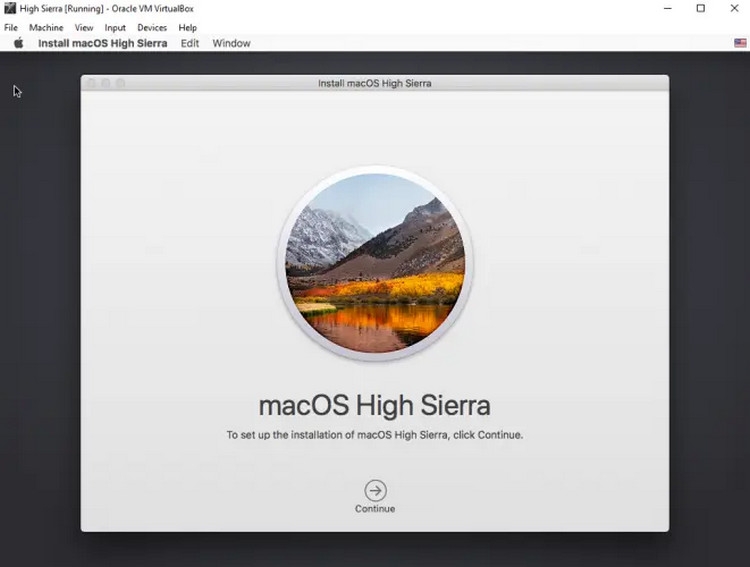The height and width of the screenshot is (567, 750).
Task: Maximize the VirtualBox window
Action: [x=701, y=8]
